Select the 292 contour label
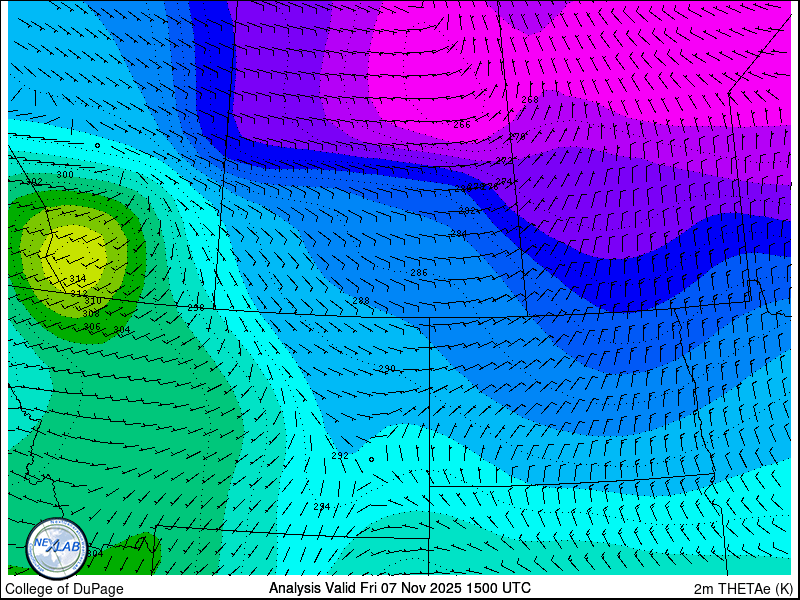Screen dimensions: 800x600 [340, 456]
